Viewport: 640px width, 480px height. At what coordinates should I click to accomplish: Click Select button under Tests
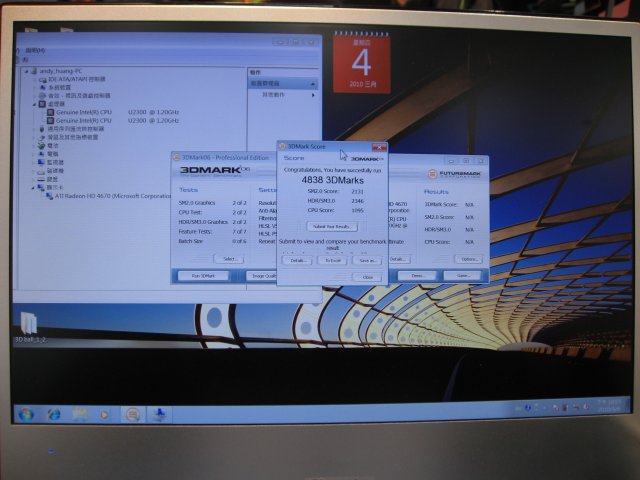coord(229,259)
